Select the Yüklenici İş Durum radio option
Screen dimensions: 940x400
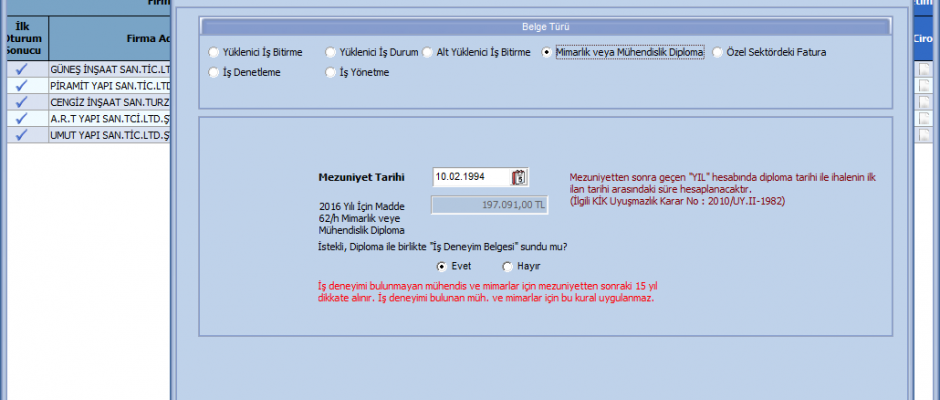pyautogui.click(x=331, y=52)
